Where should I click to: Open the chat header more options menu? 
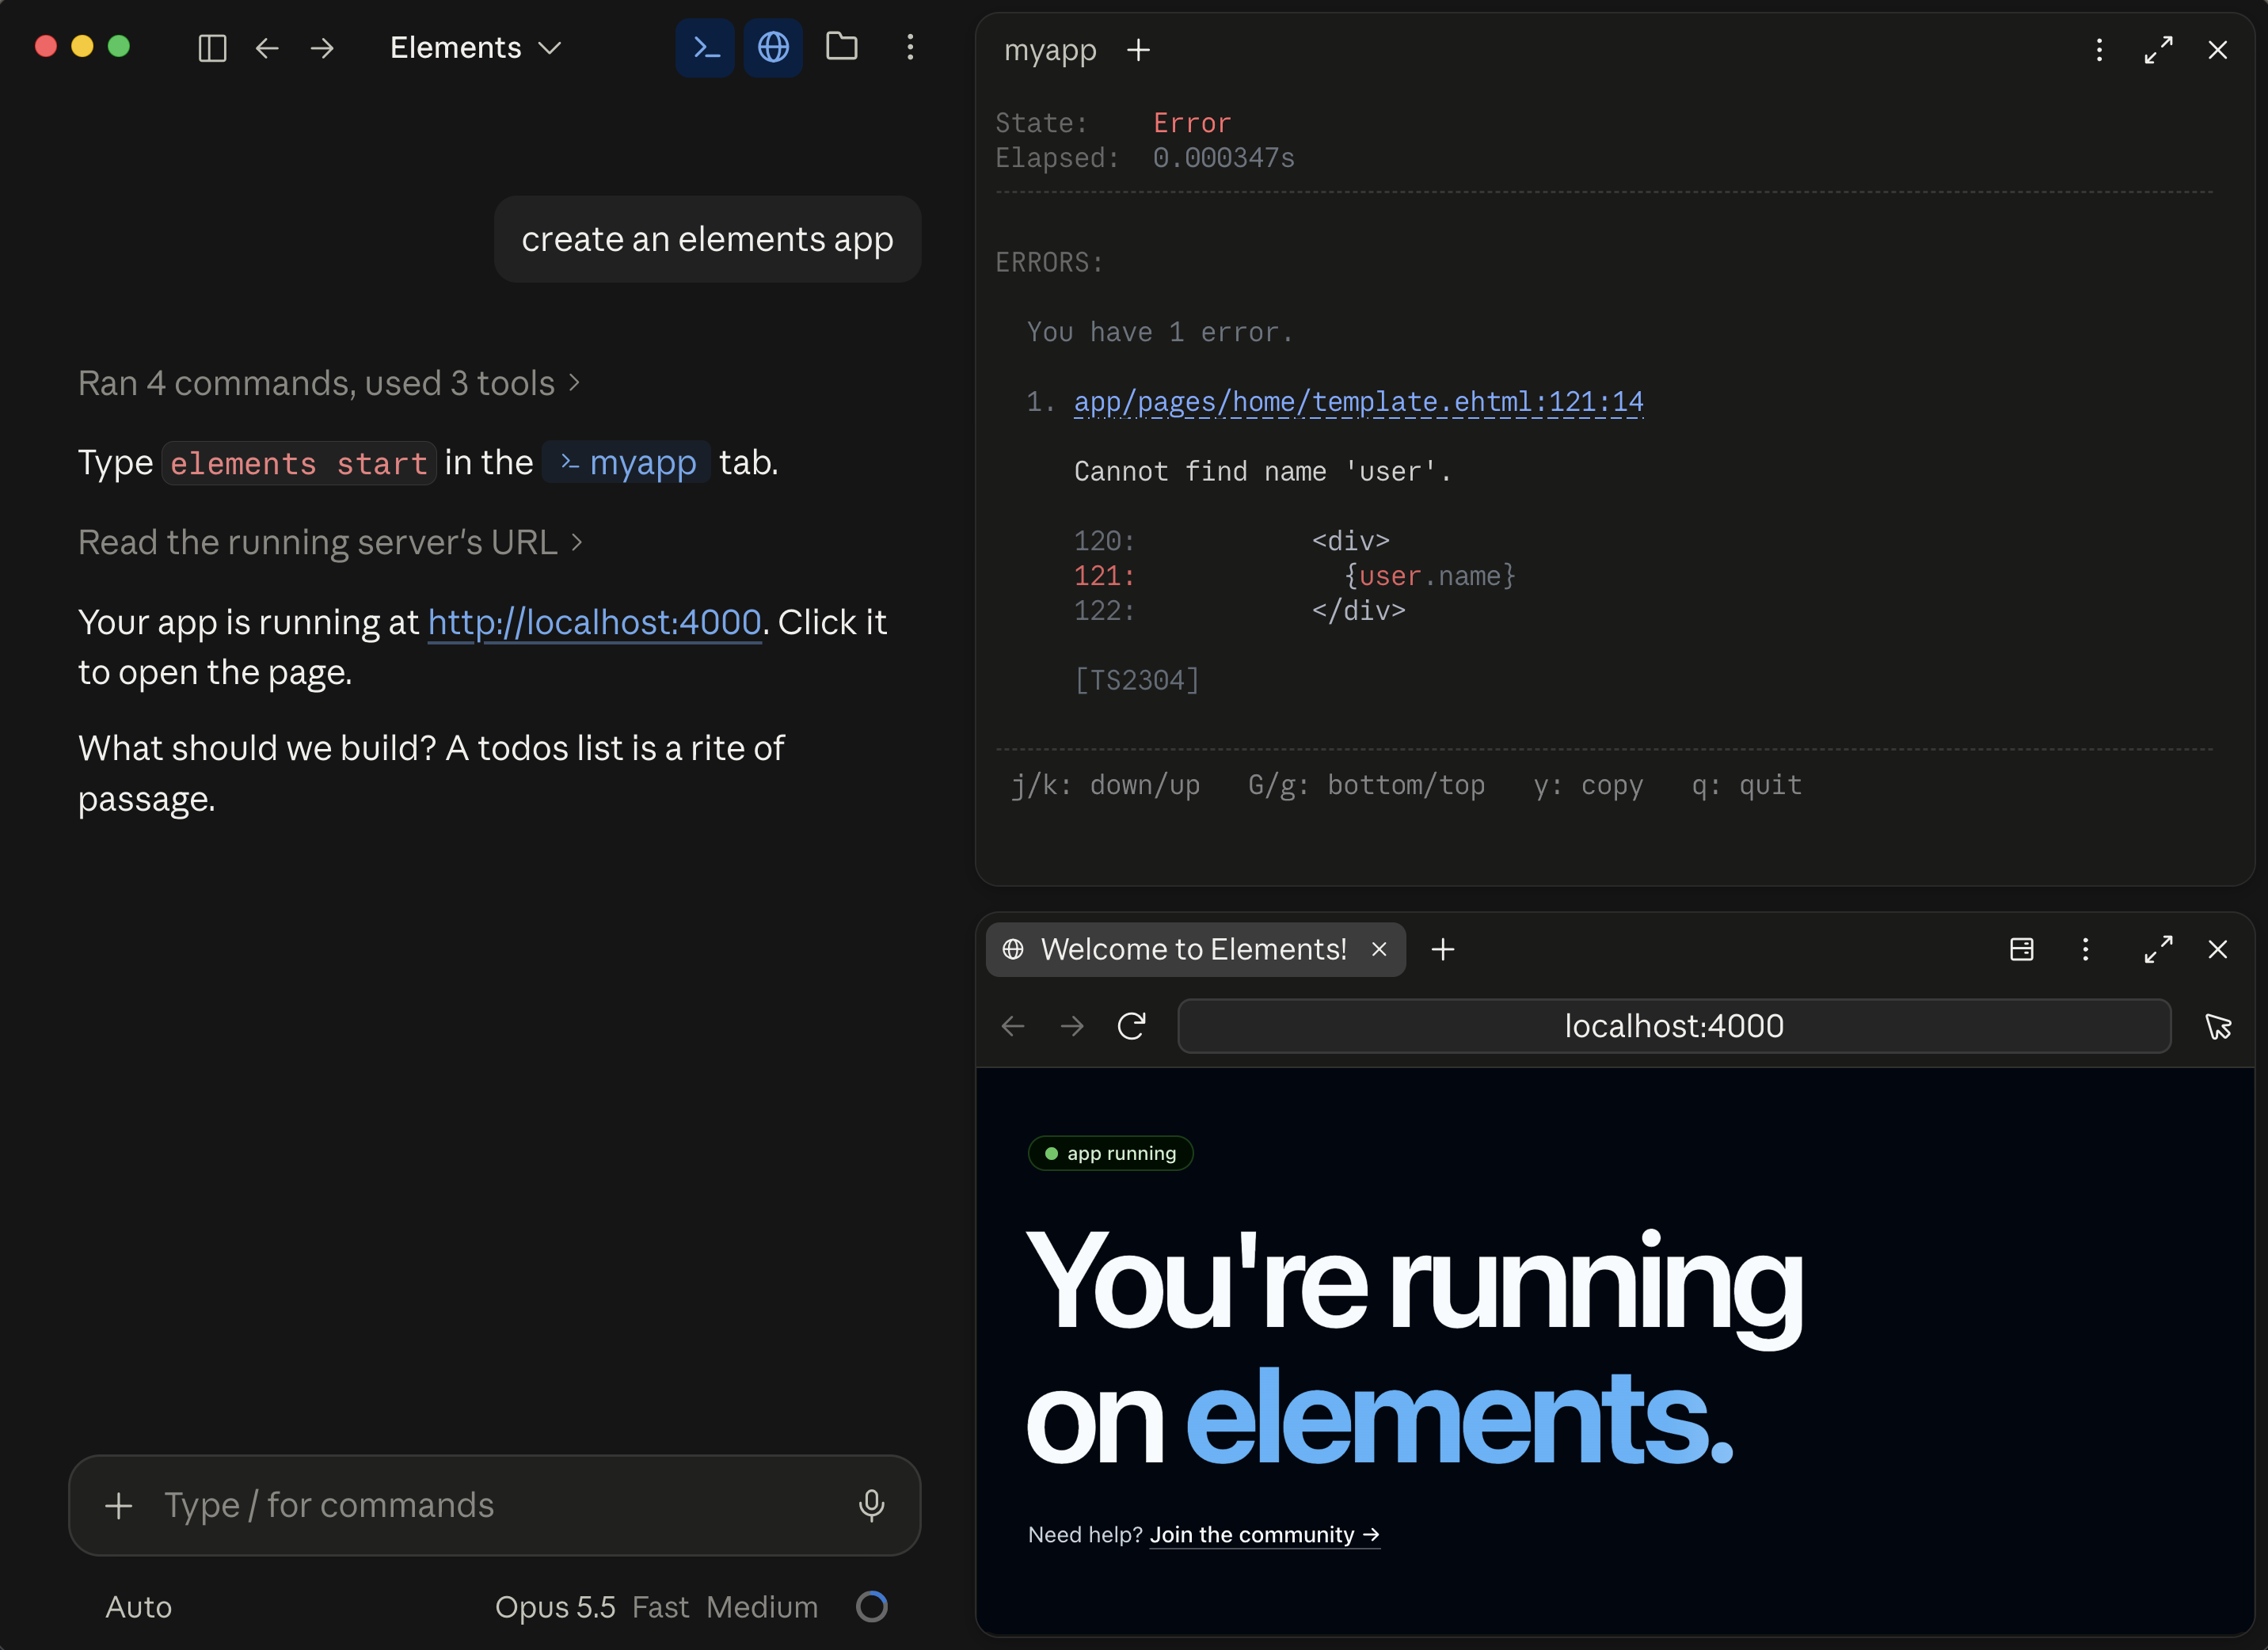910,47
